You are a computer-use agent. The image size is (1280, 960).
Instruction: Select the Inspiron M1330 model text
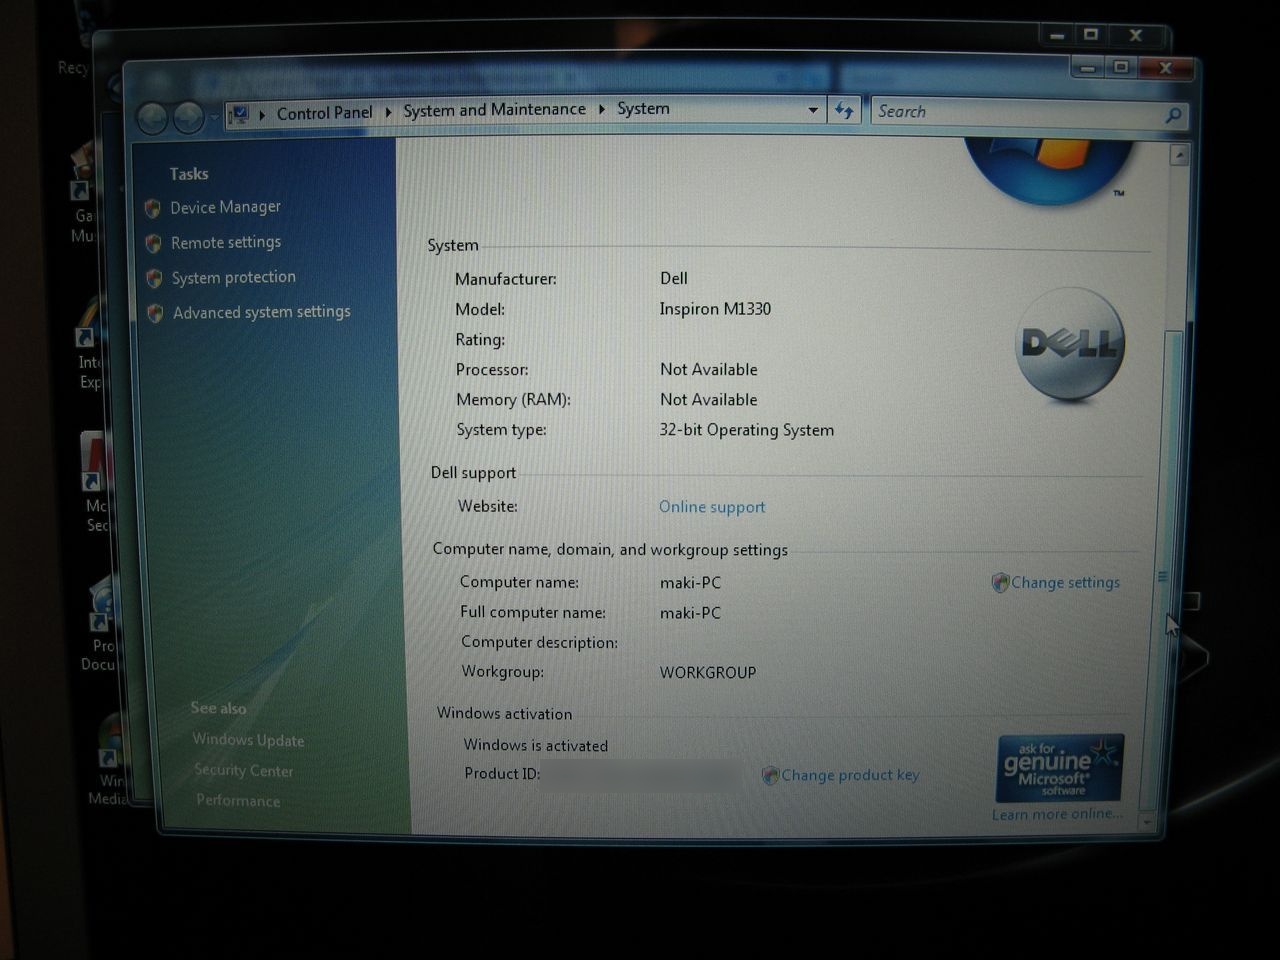point(715,309)
